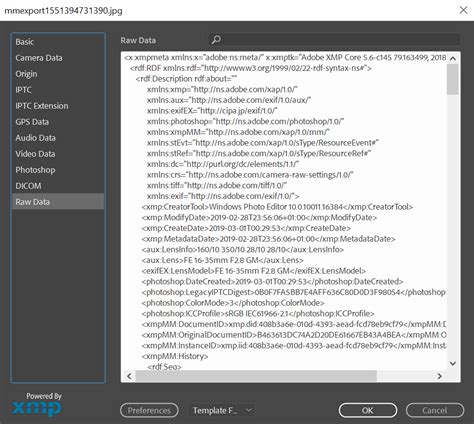Image resolution: width=474 pixels, height=424 pixels.
Task: Click the xmlns:stEvt namespace line
Action: click(x=263, y=143)
